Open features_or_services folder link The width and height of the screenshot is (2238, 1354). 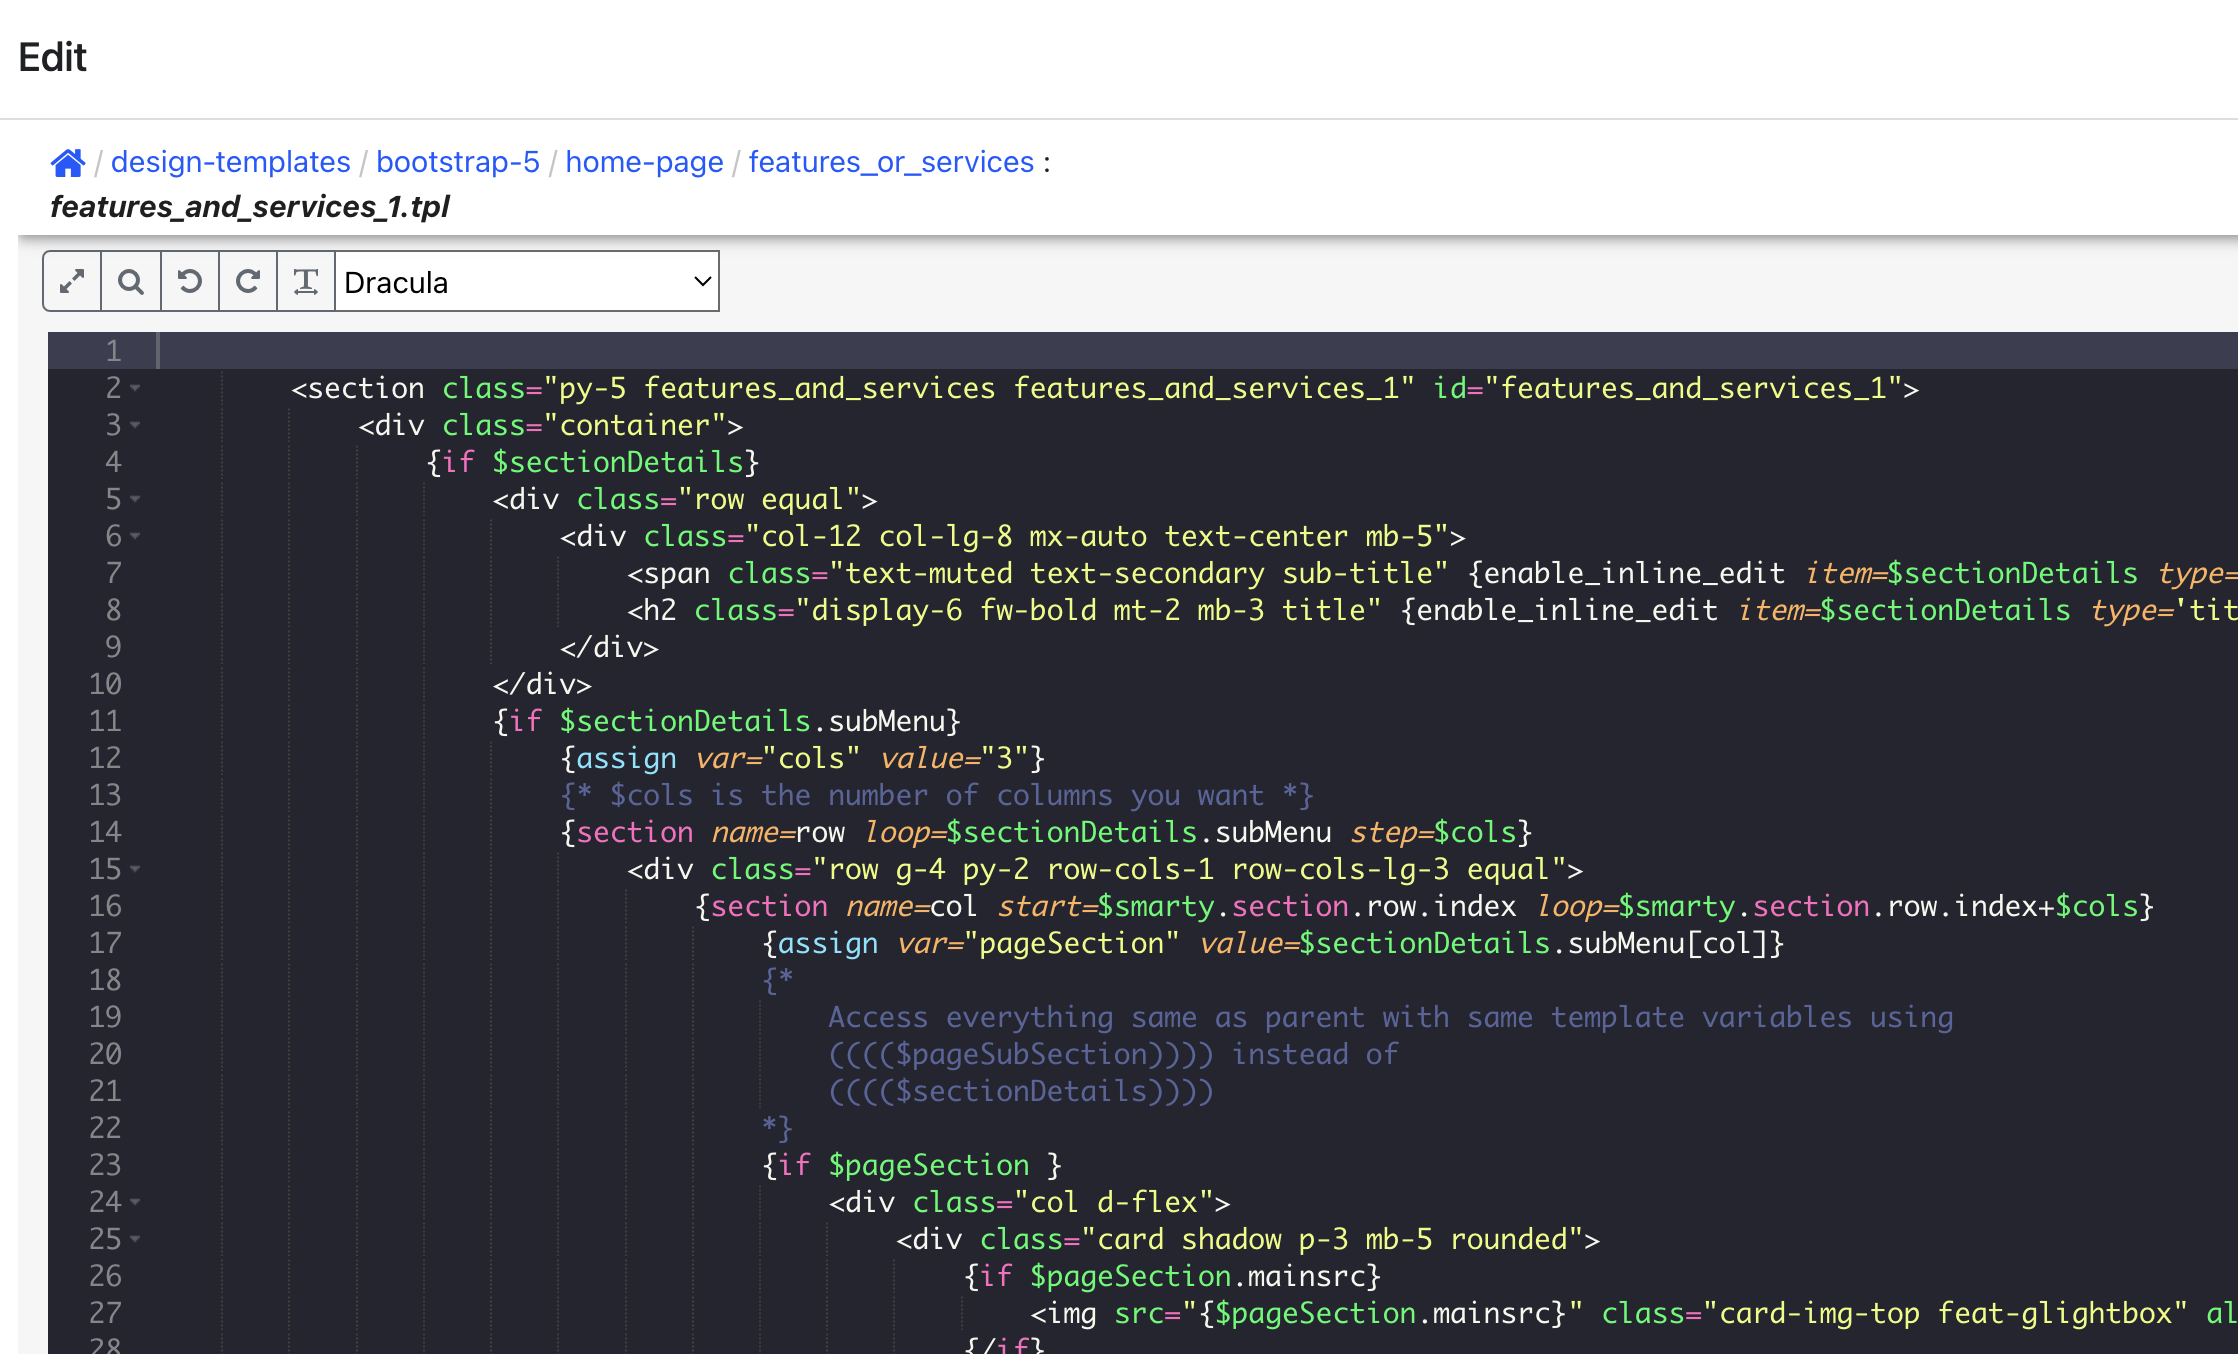tap(891, 162)
